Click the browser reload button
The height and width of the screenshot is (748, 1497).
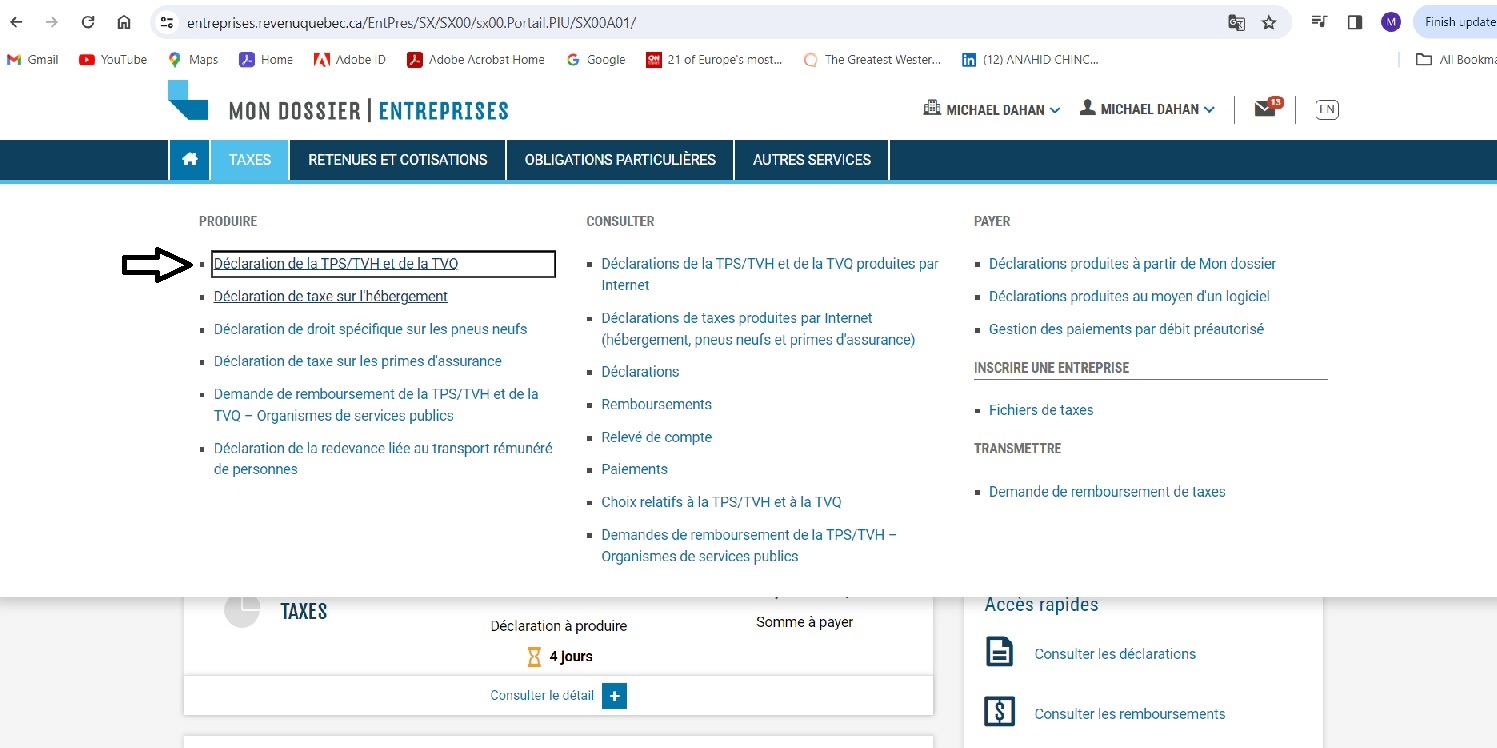[x=88, y=22]
